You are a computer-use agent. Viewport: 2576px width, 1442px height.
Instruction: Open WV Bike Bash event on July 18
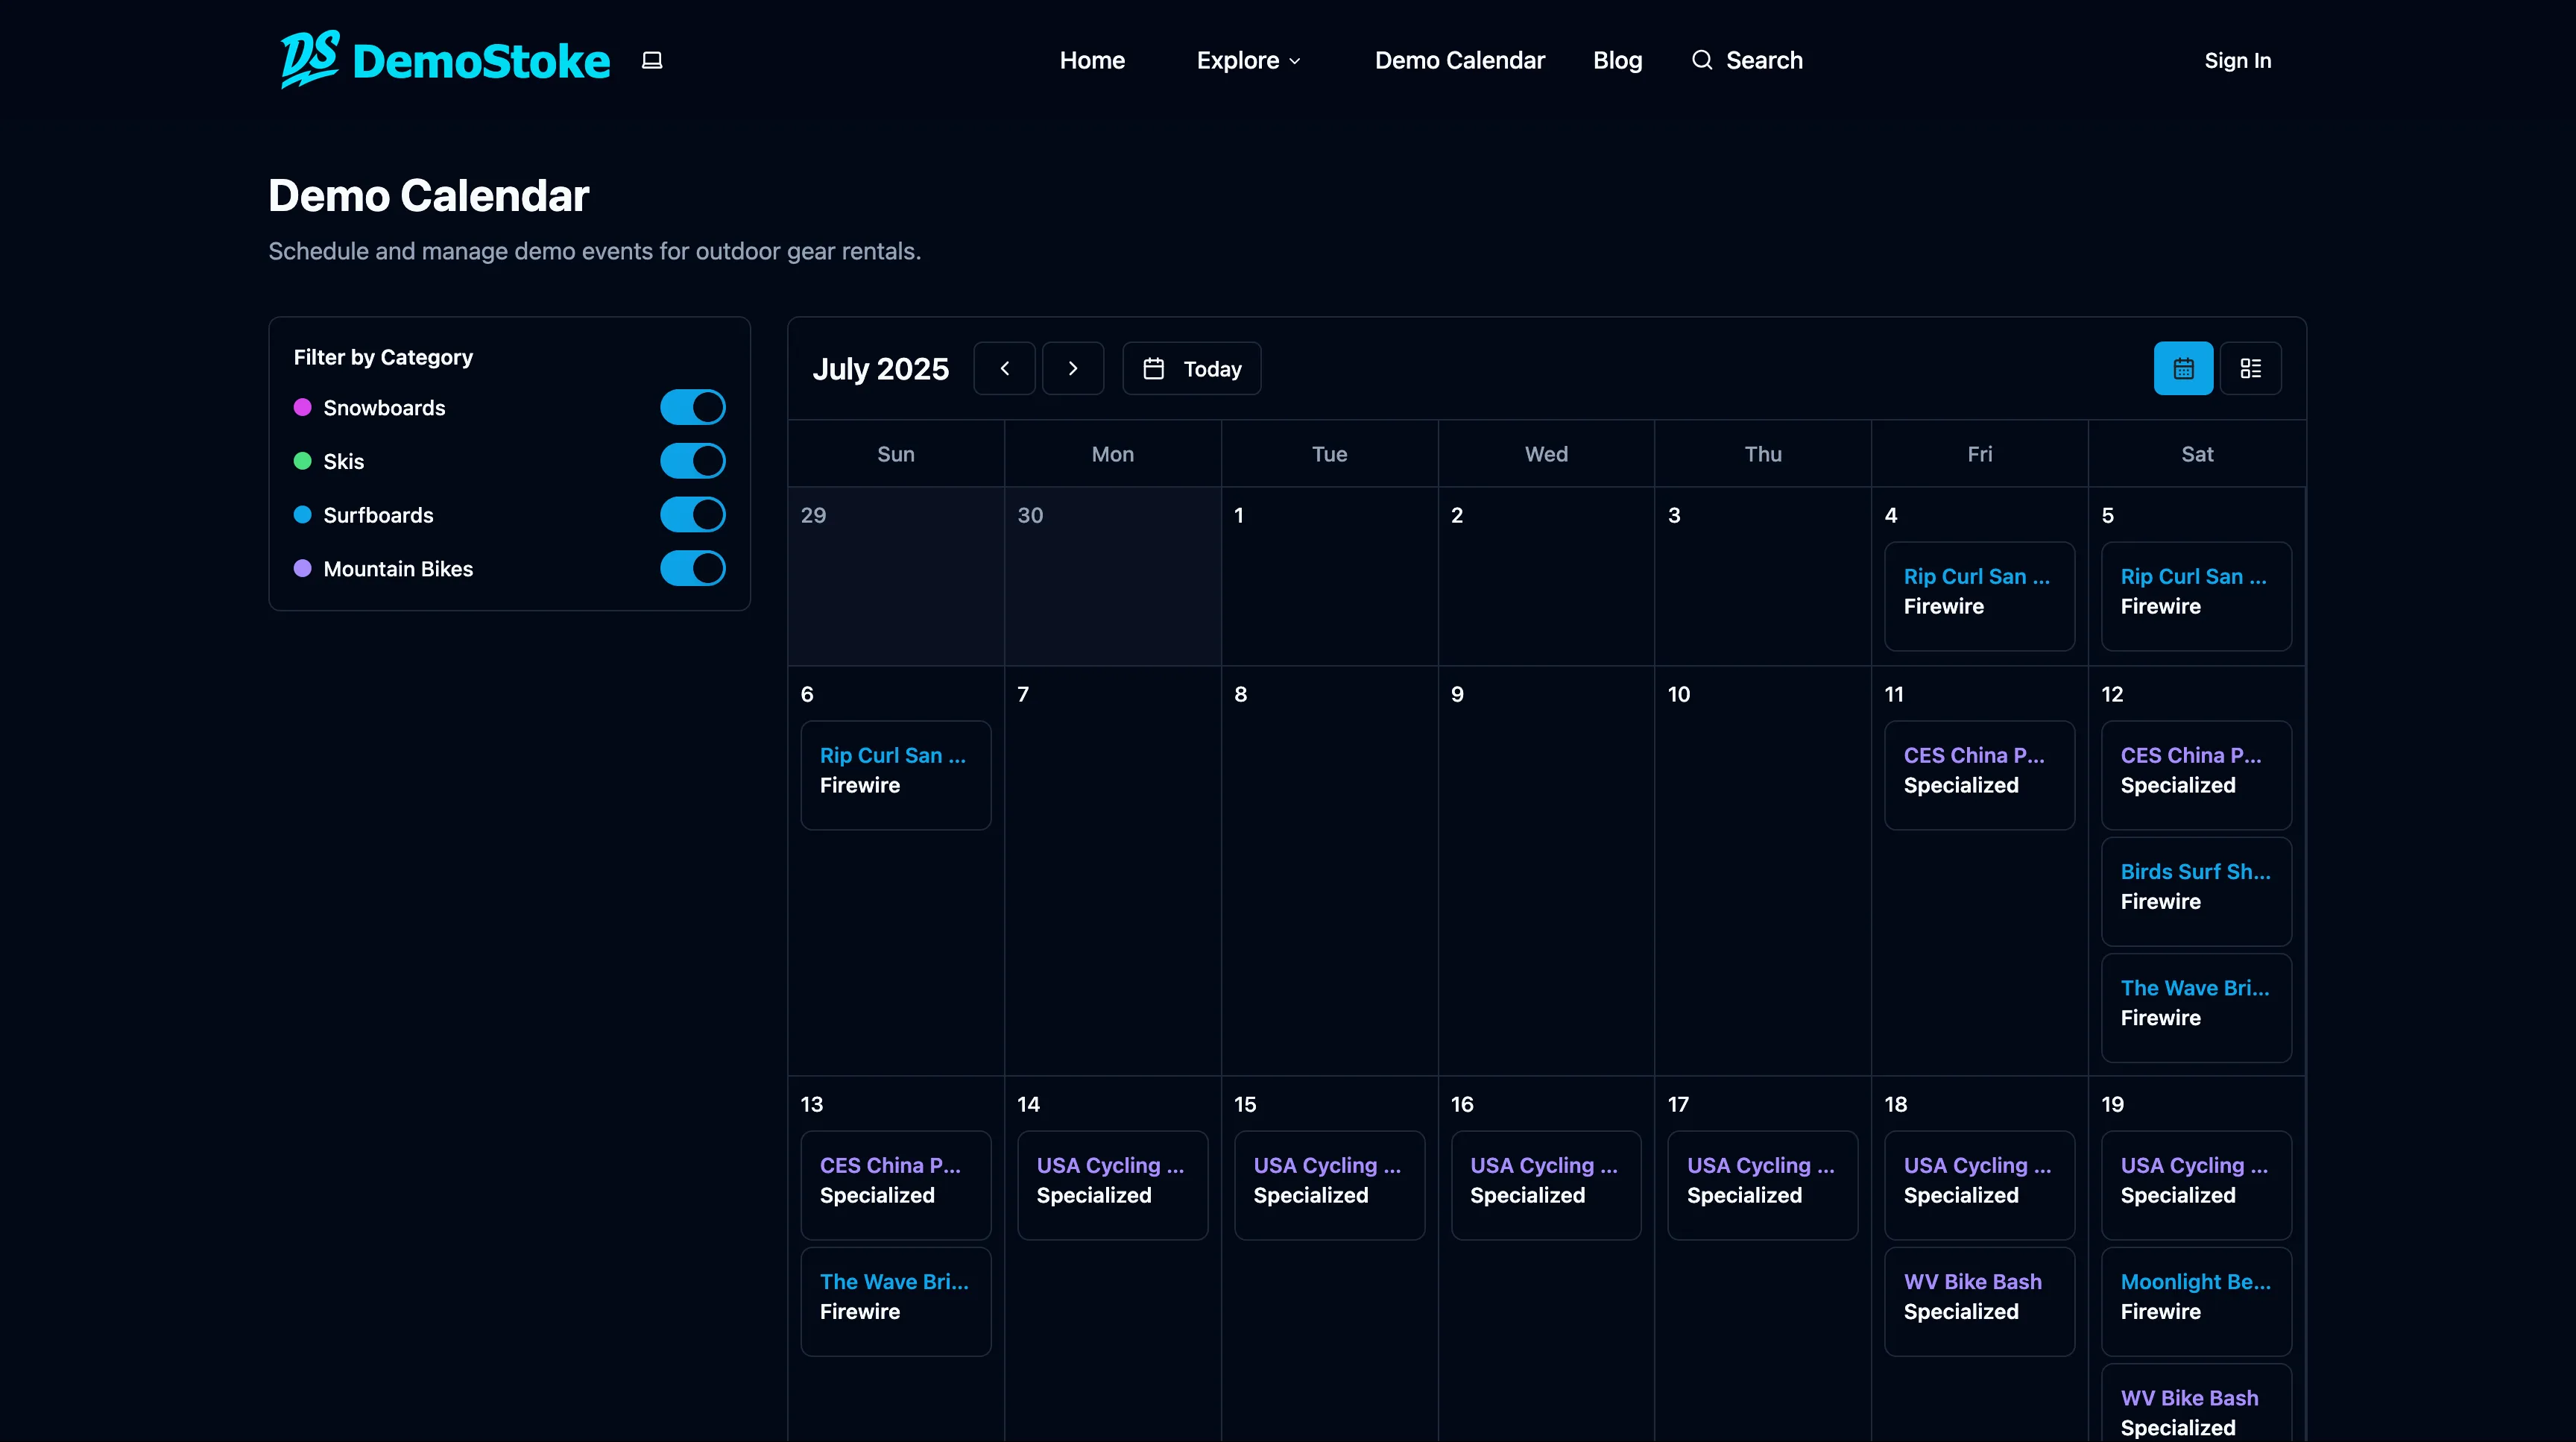point(1979,1301)
